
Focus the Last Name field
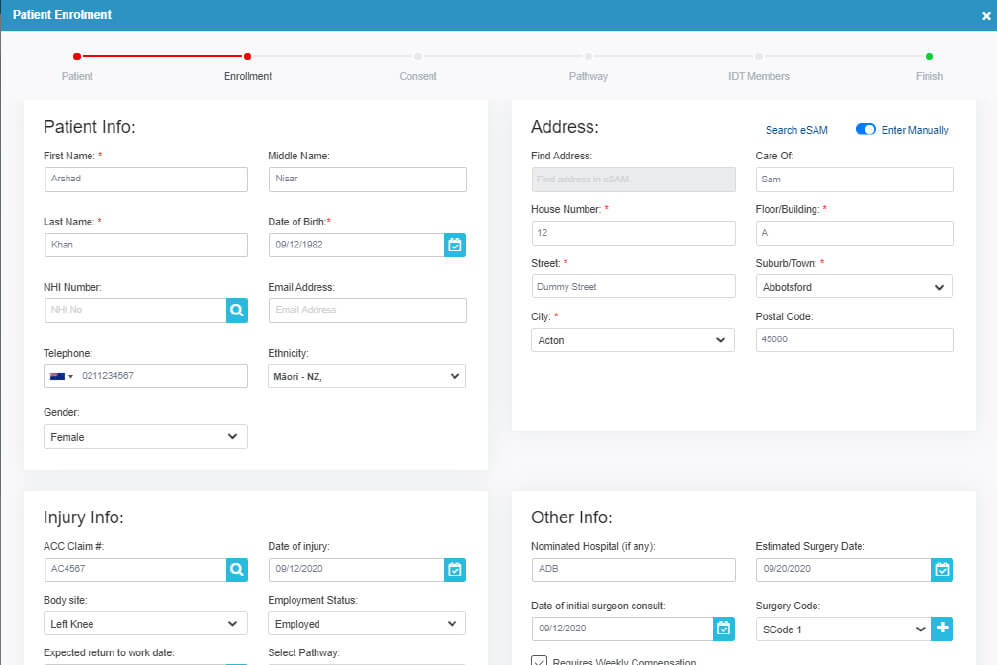(146, 245)
